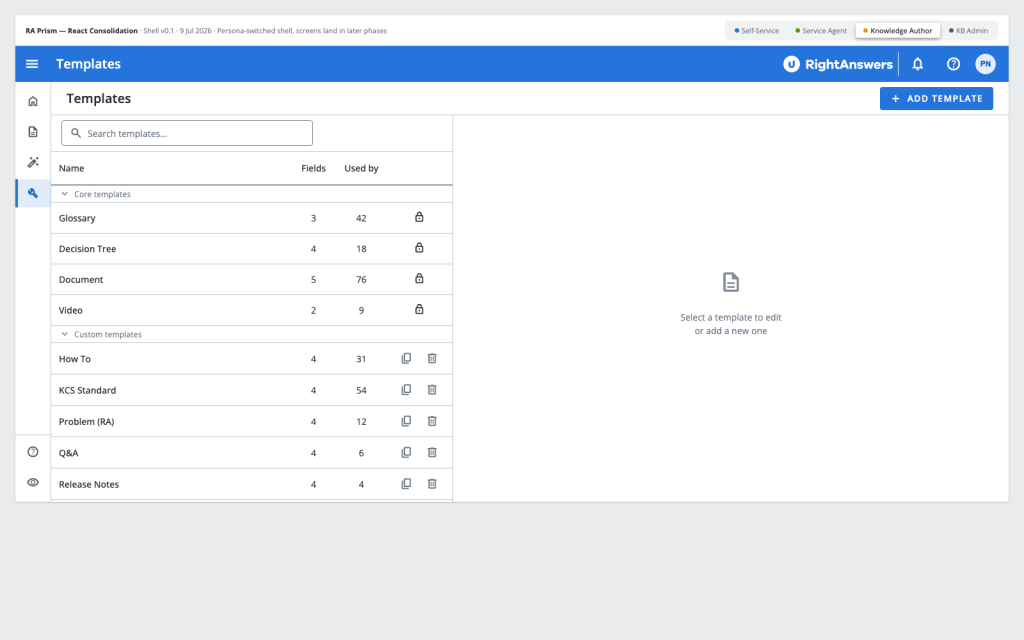Open the documents sidebar icon
The height and width of the screenshot is (640, 1024).
click(x=33, y=132)
